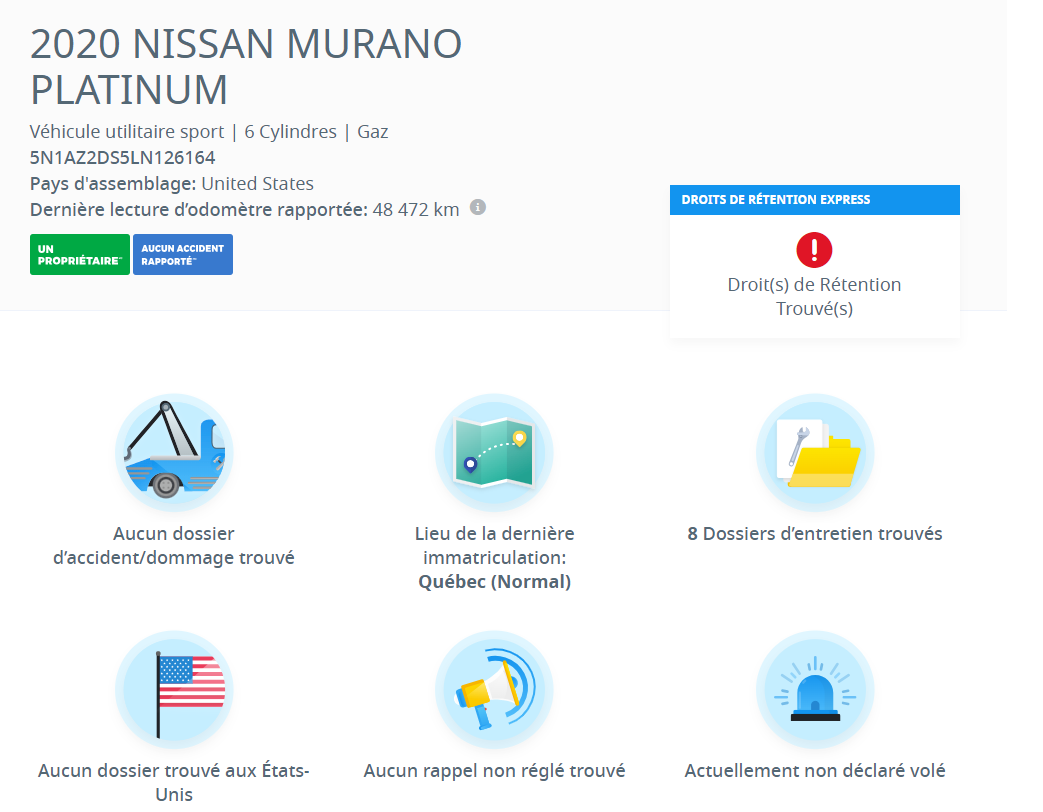Click Aucun dossier d'accident/dommage trouvé label
Image resolution: width=1043 pixels, height=812 pixels.
click(174, 545)
